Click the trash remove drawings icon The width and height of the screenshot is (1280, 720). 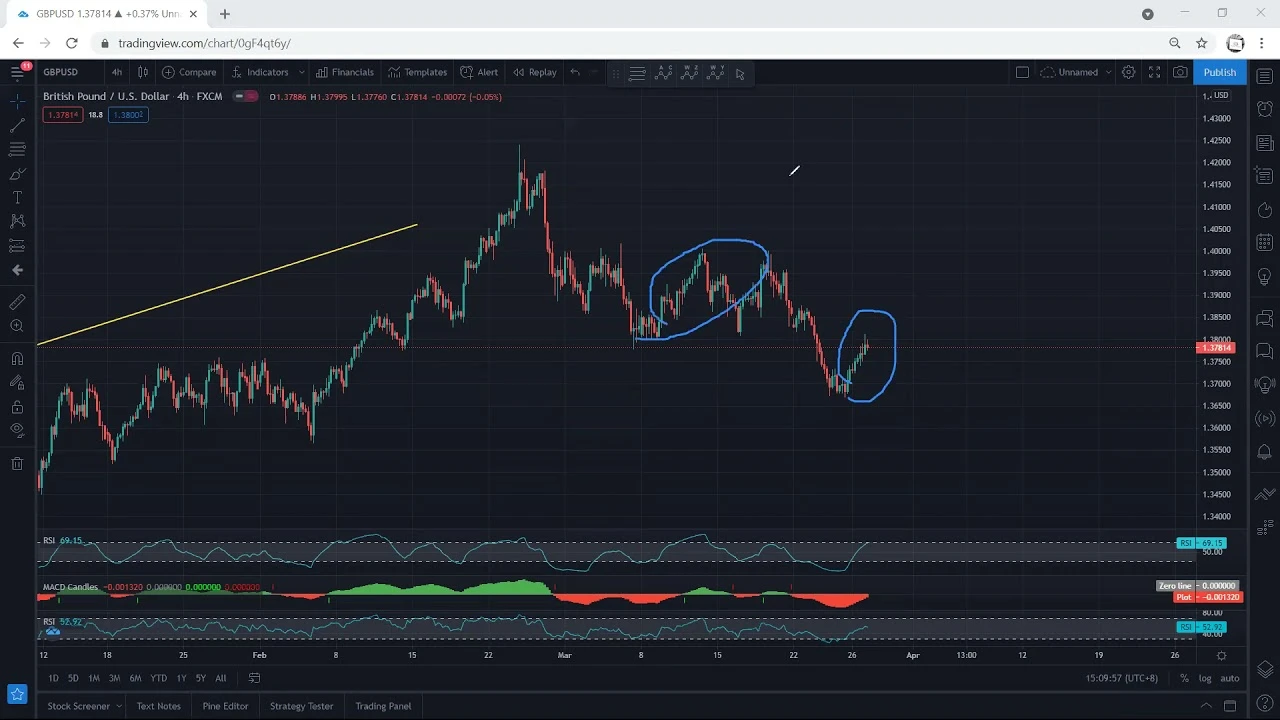click(x=17, y=463)
